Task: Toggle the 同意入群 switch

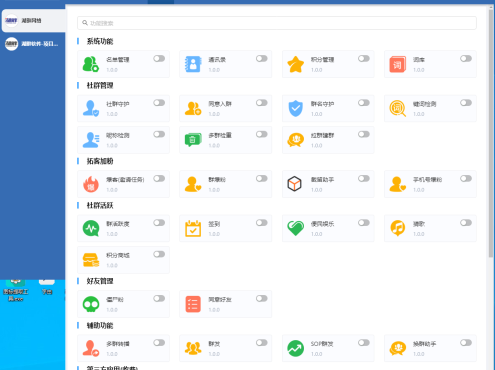Action: pos(262,103)
